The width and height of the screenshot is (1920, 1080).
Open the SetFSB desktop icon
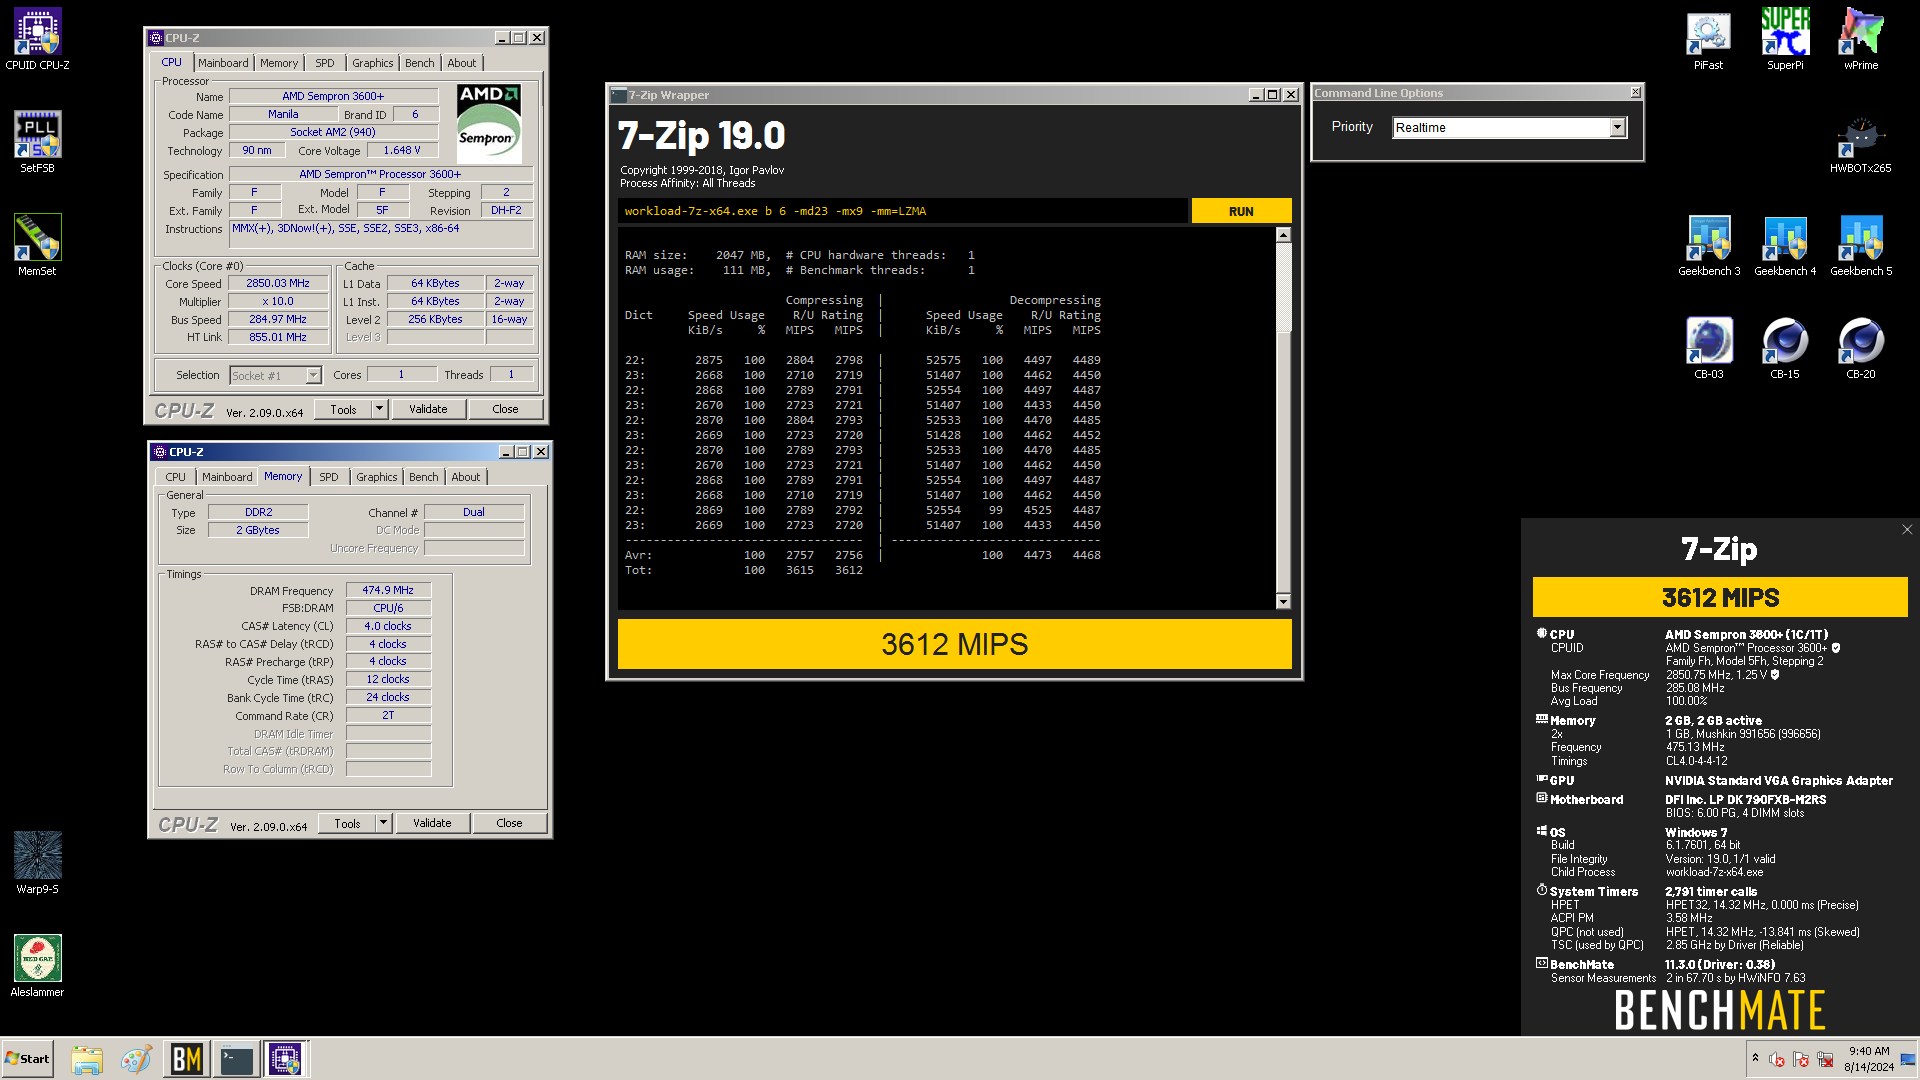[37, 142]
